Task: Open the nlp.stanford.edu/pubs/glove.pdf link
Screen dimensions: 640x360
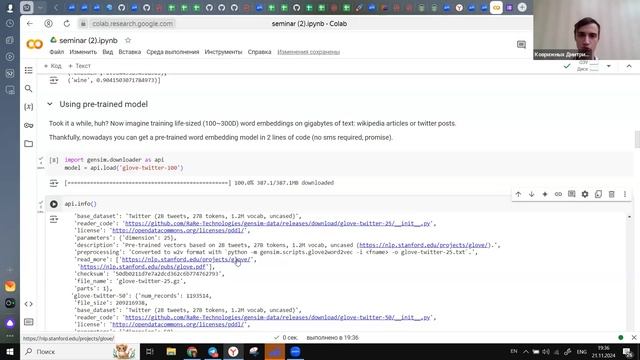Action: coord(143,267)
